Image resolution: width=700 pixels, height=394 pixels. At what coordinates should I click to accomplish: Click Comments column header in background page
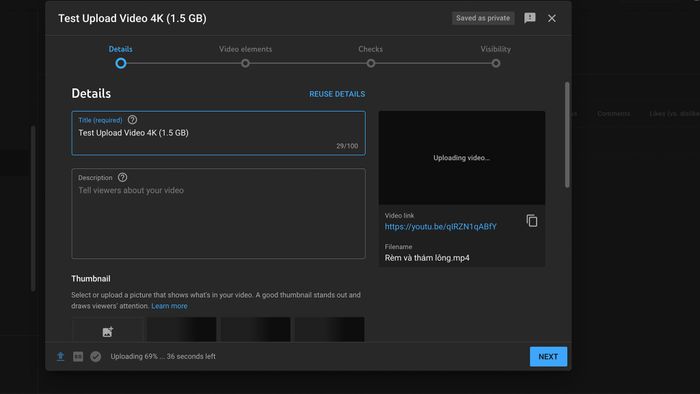(x=613, y=114)
